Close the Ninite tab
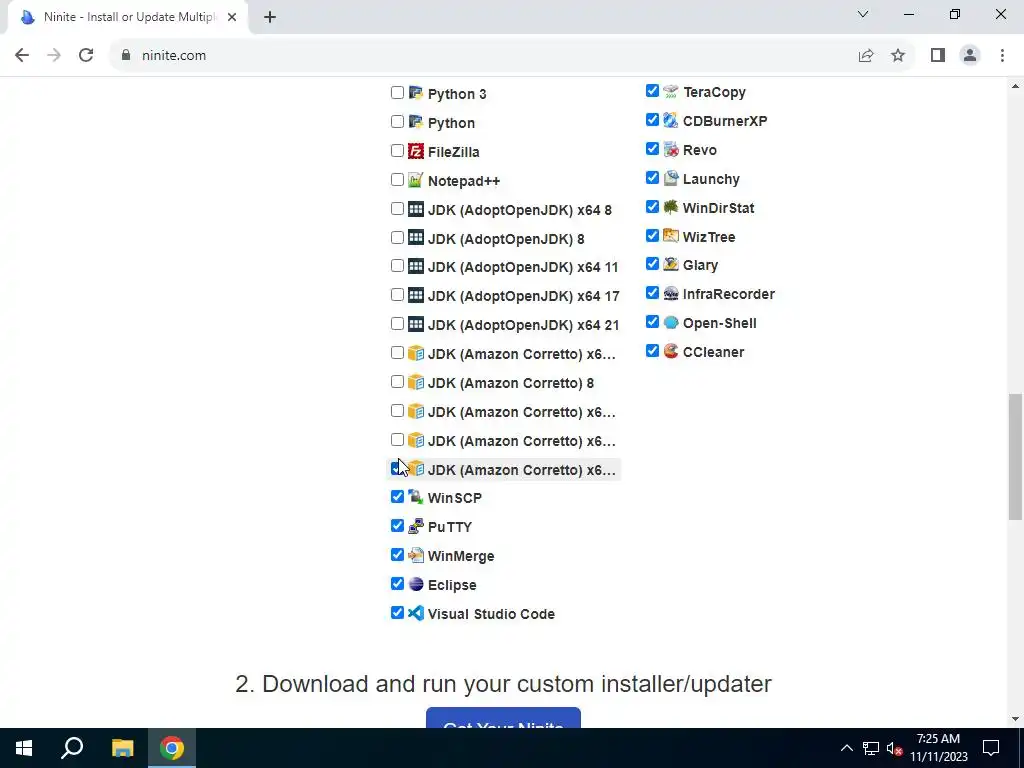Image resolution: width=1024 pixels, height=768 pixels. [232, 17]
